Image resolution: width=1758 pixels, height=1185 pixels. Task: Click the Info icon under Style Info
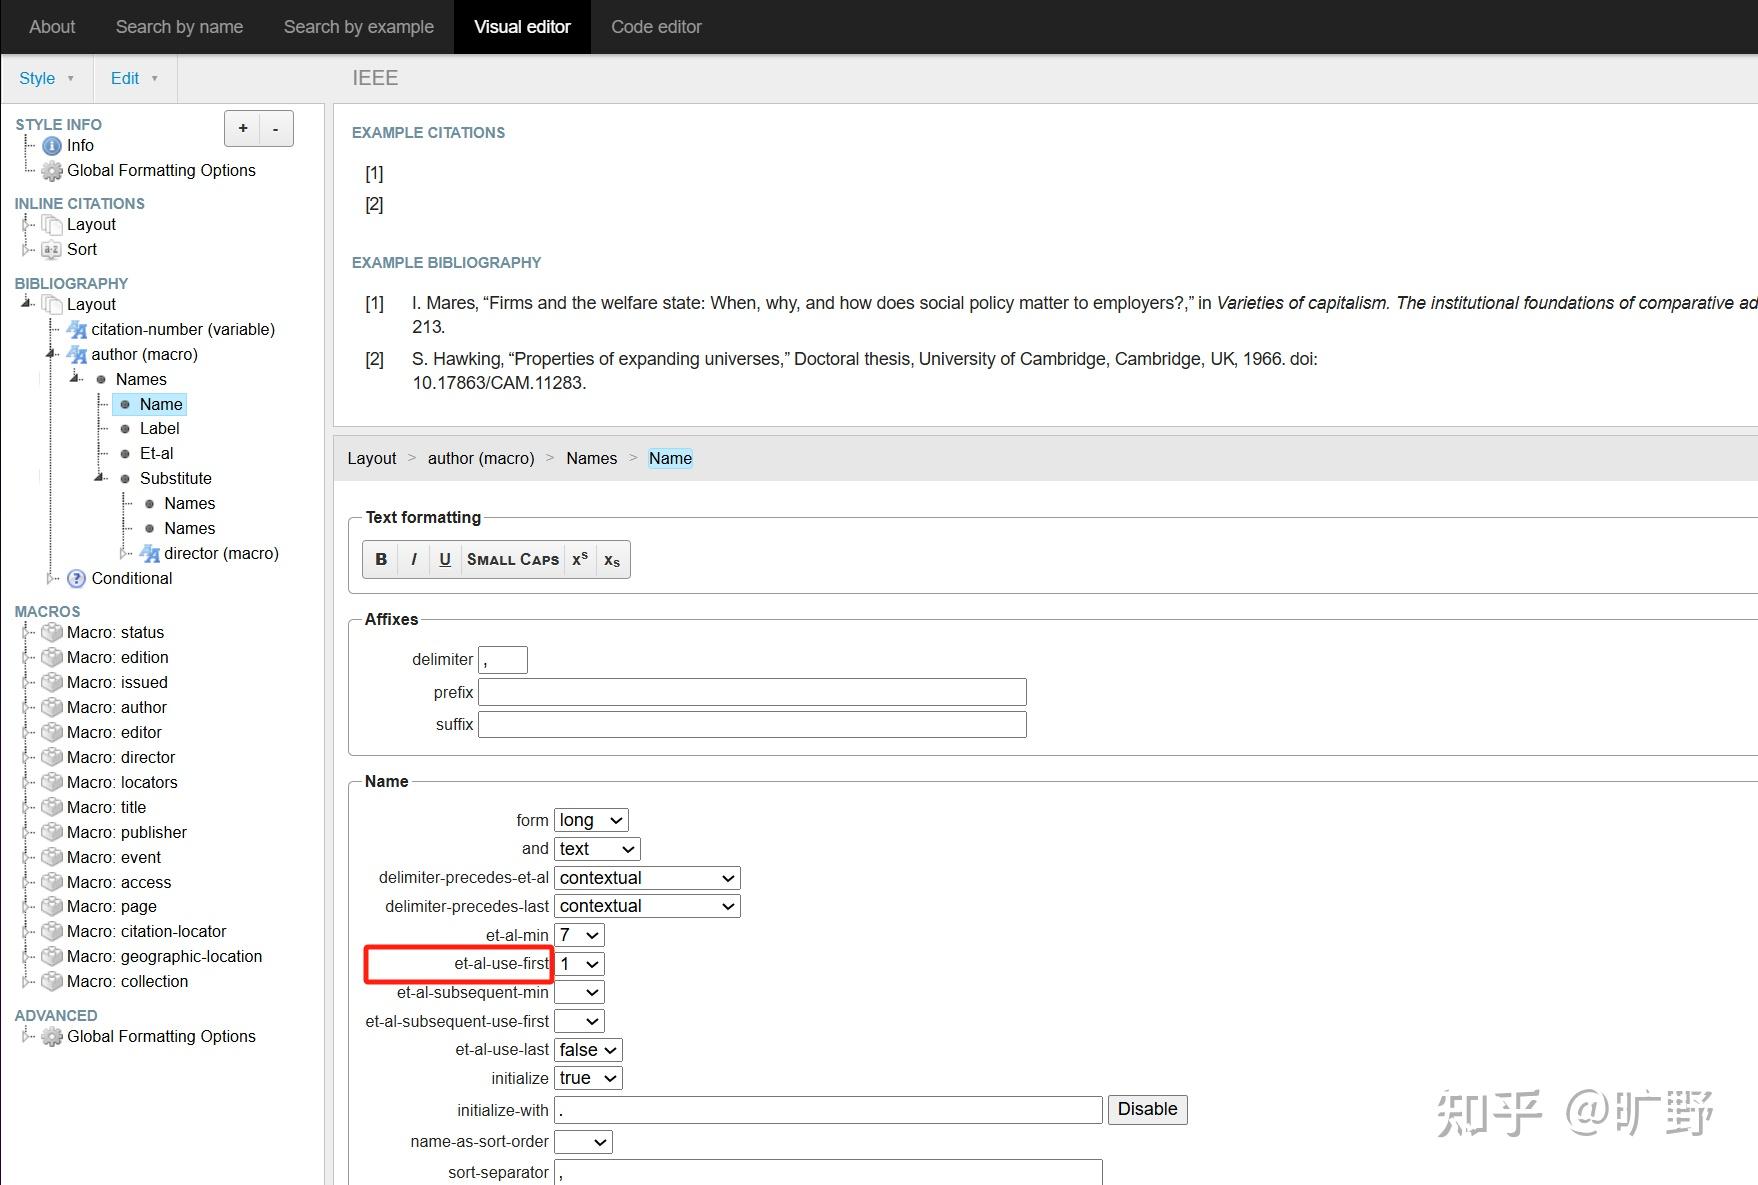coord(51,145)
